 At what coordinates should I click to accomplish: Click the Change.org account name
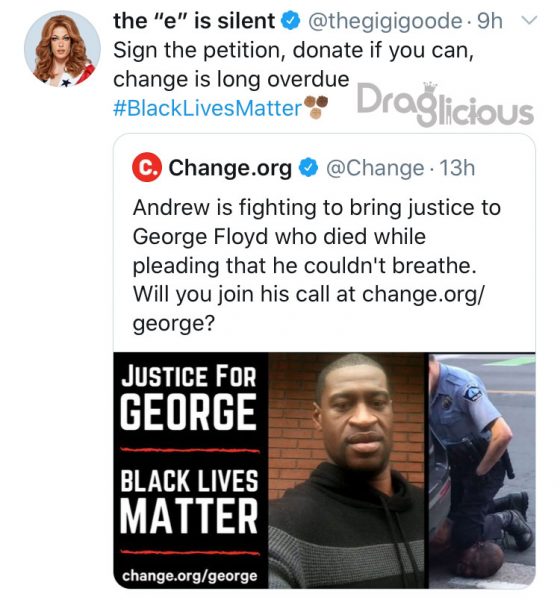click(230, 168)
